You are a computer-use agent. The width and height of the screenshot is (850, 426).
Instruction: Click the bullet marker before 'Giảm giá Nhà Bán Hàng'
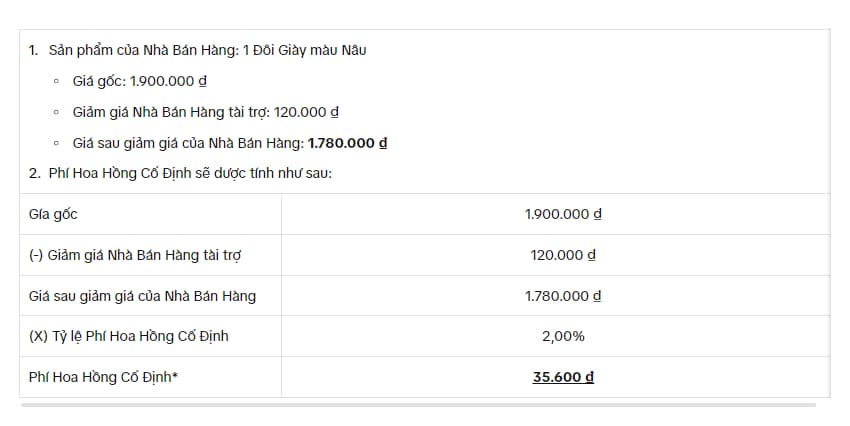(56, 112)
